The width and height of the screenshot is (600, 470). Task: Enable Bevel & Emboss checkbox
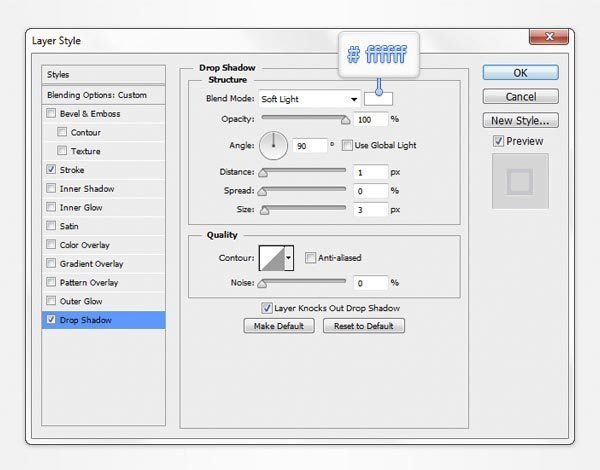(x=51, y=113)
